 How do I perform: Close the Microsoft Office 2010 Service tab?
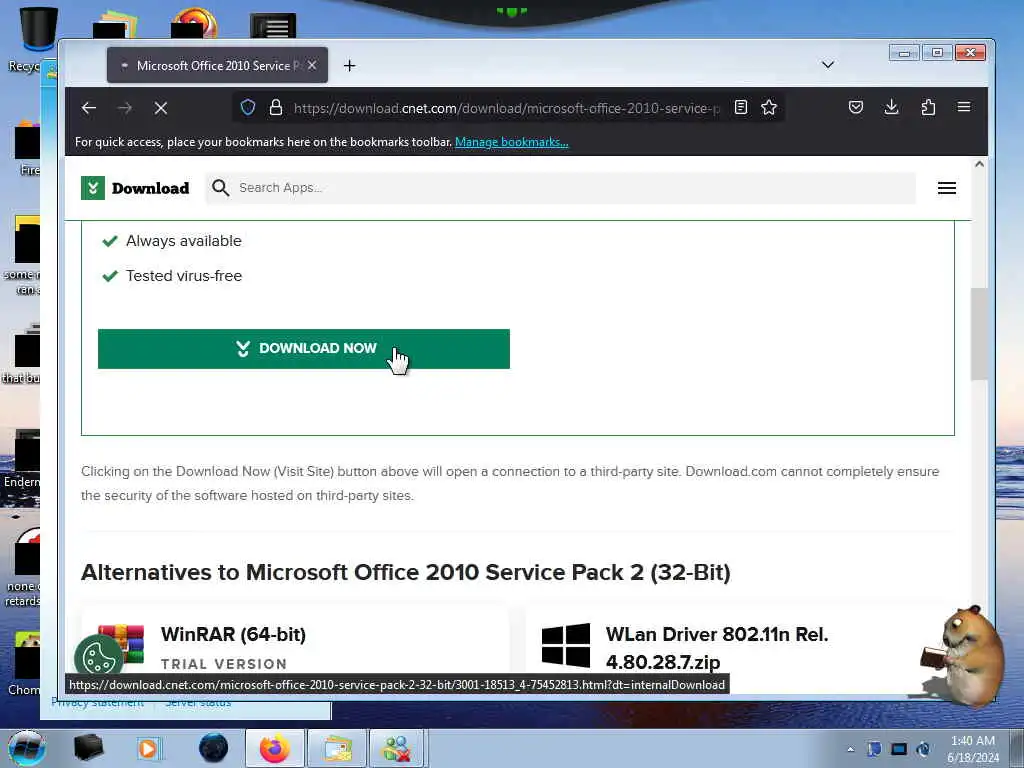[x=312, y=65]
